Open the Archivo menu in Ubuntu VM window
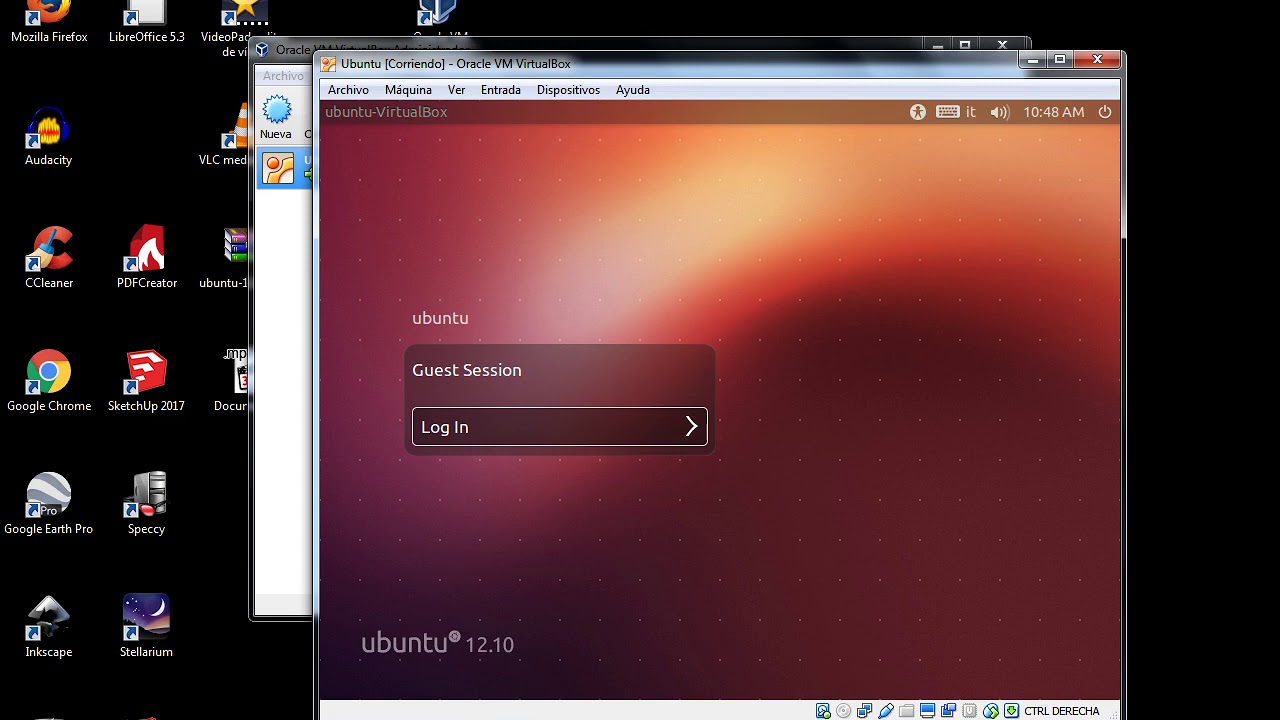This screenshot has width=1280, height=720. point(348,90)
